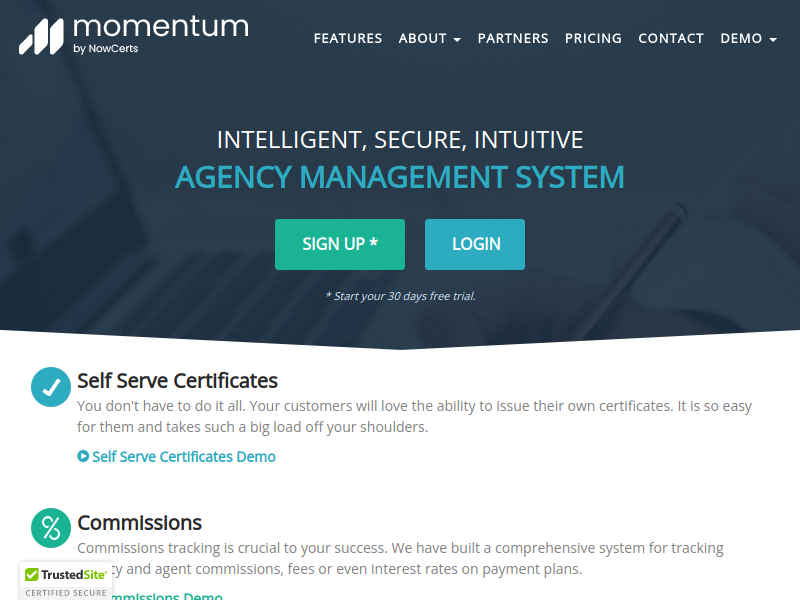Viewport: 800px width, 600px height.
Task: Click the play icon beside Self Serve Certificates Demo
Action: [x=83, y=456]
